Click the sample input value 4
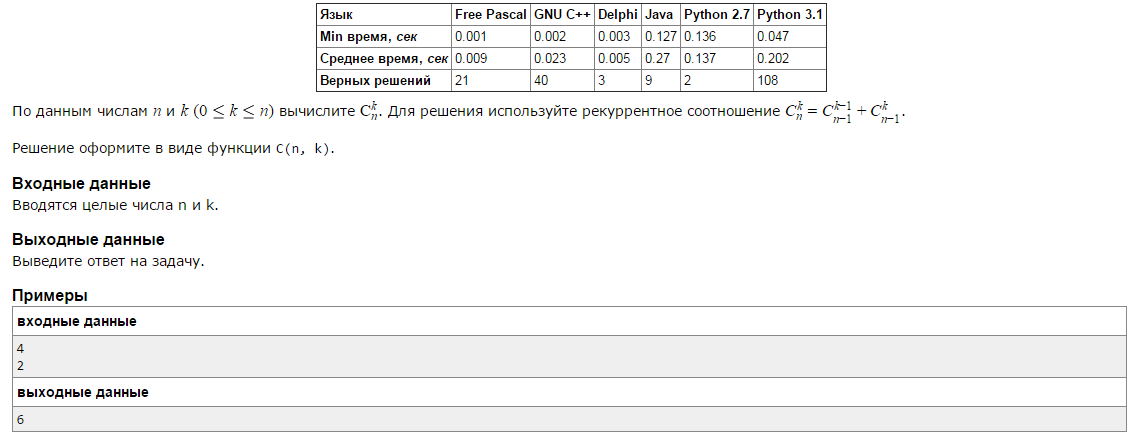1138x444 pixels. (20, 348)
